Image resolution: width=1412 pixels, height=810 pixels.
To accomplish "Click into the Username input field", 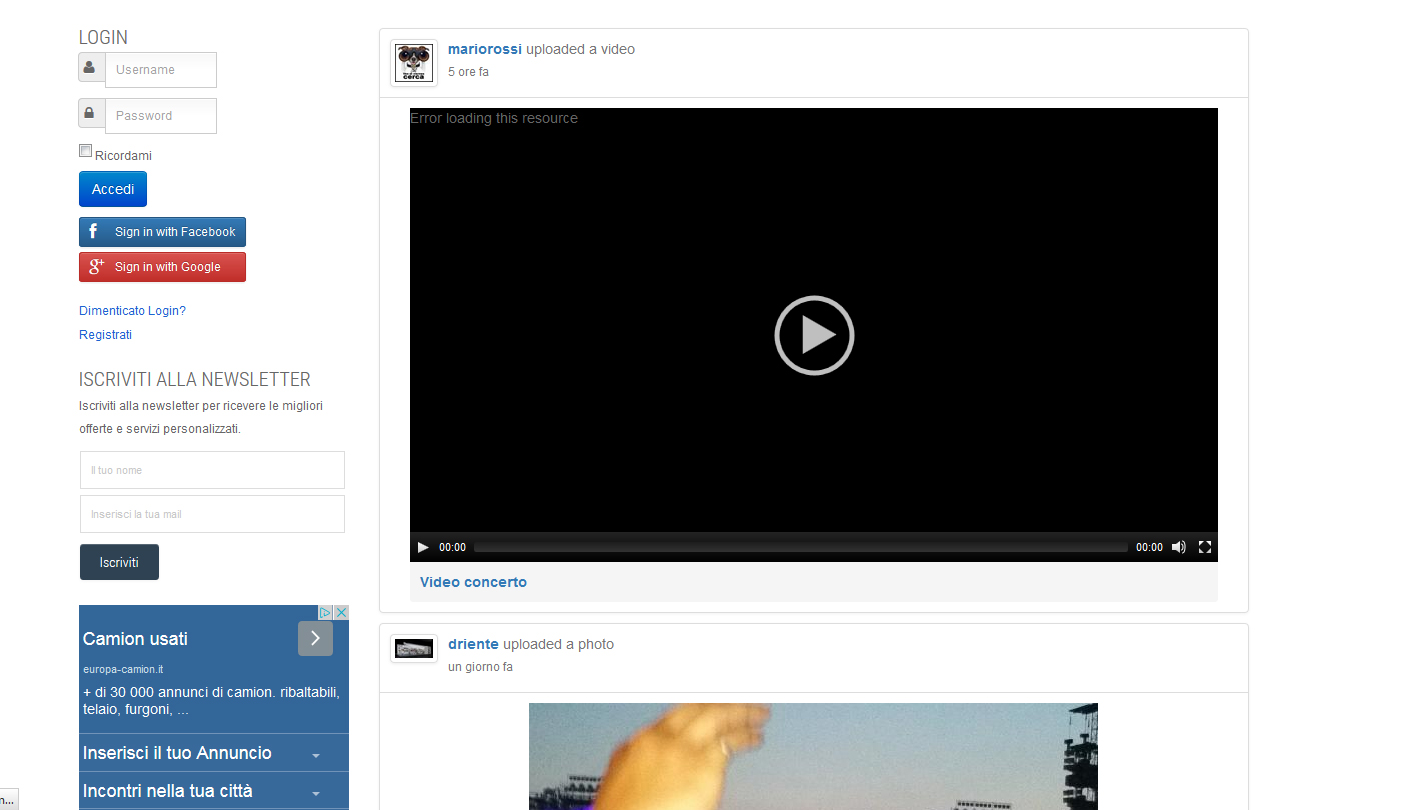I will [161, 70].
